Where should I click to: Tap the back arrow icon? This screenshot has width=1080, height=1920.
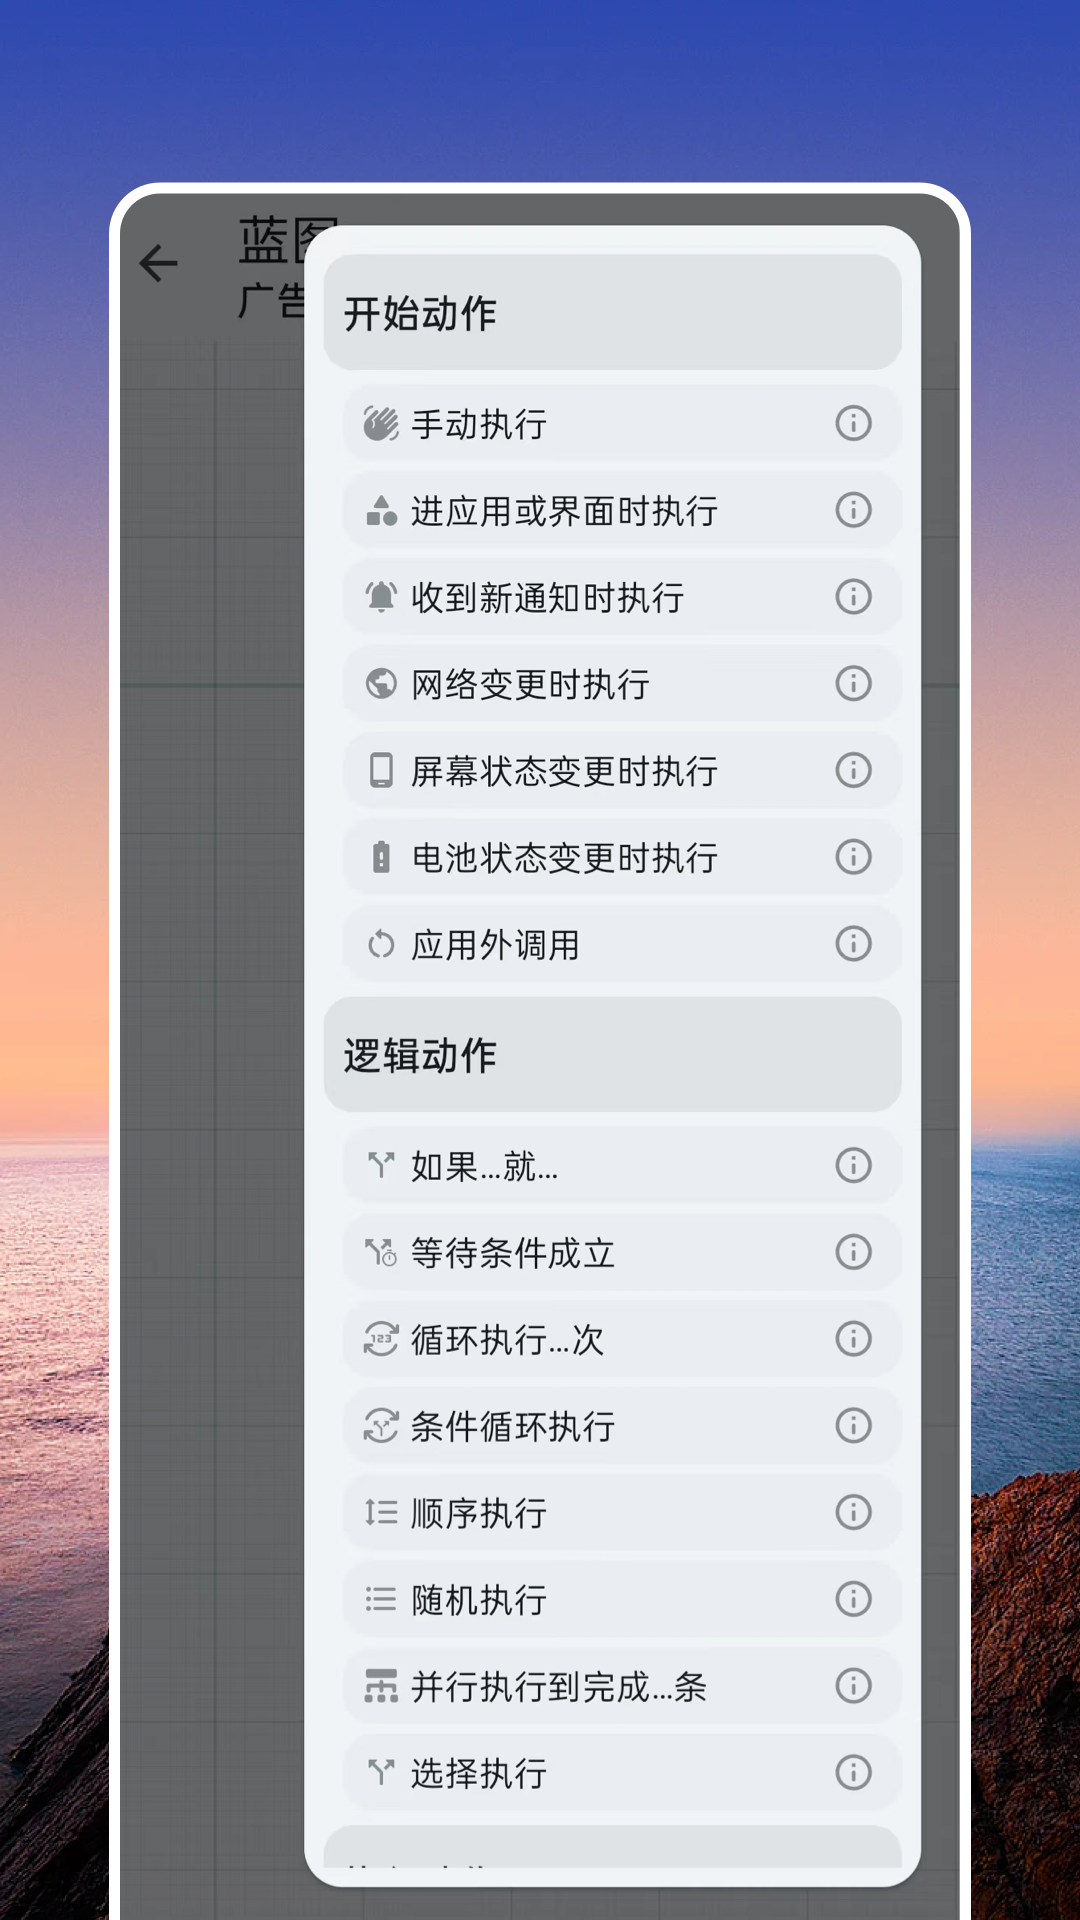coord(158,264)
